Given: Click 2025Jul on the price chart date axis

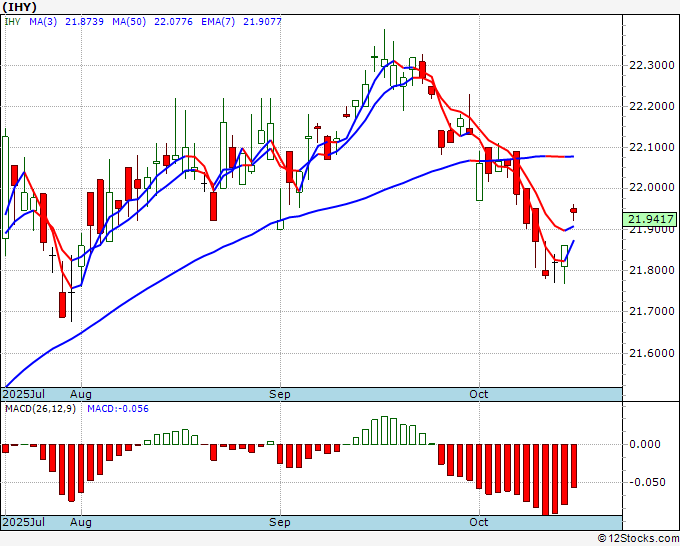Looking at the screenshot, I should 23,394.
